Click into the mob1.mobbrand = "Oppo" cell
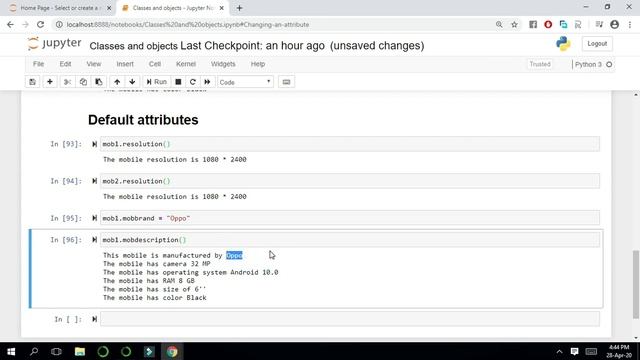Viewport: 640px width, 360px height. click(350, 218)
